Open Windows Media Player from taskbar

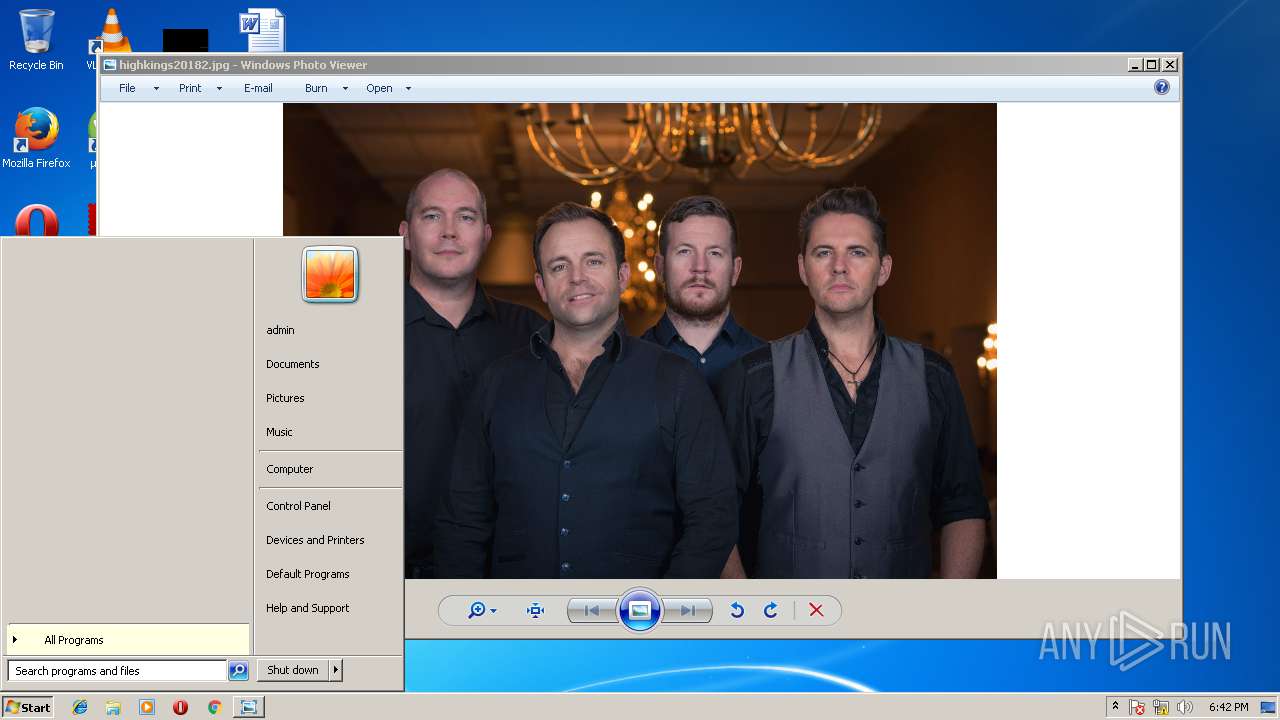[147, 707]
